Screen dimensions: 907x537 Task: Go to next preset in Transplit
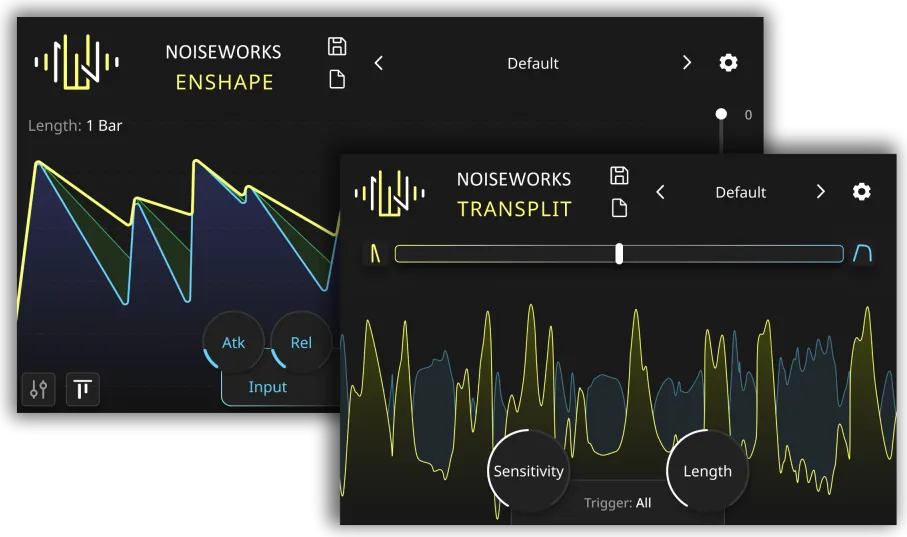coord(820,192)
